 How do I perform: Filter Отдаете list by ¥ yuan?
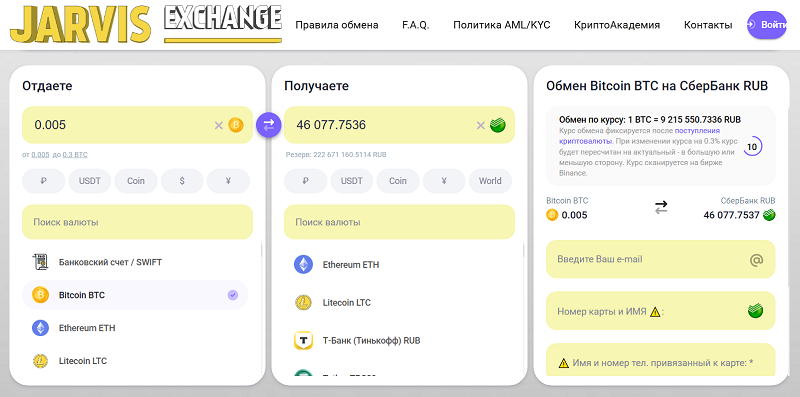(x=229, y=181)
